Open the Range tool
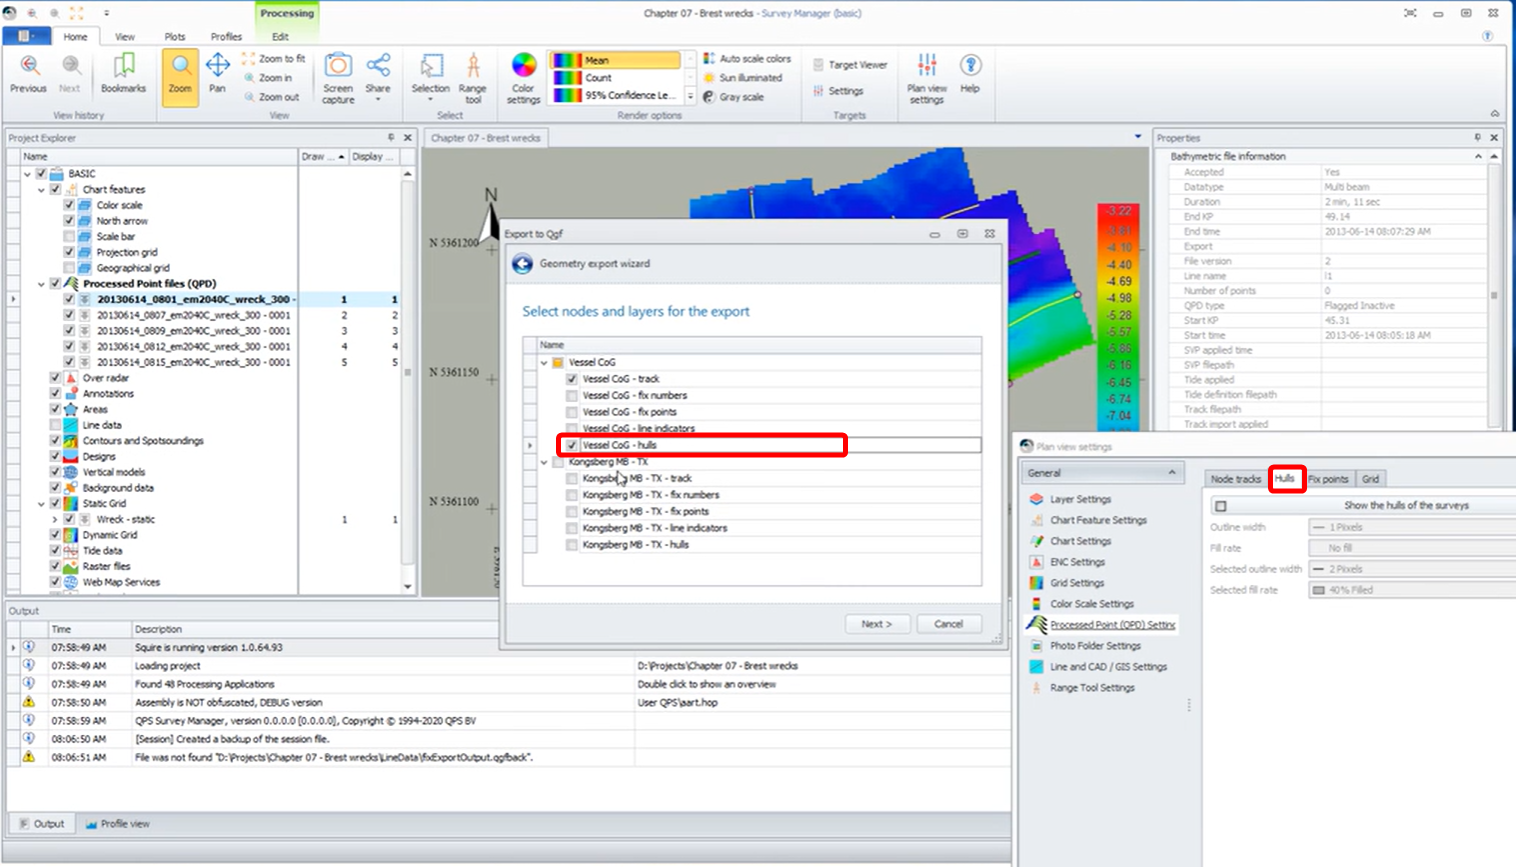 pos(472,76)
